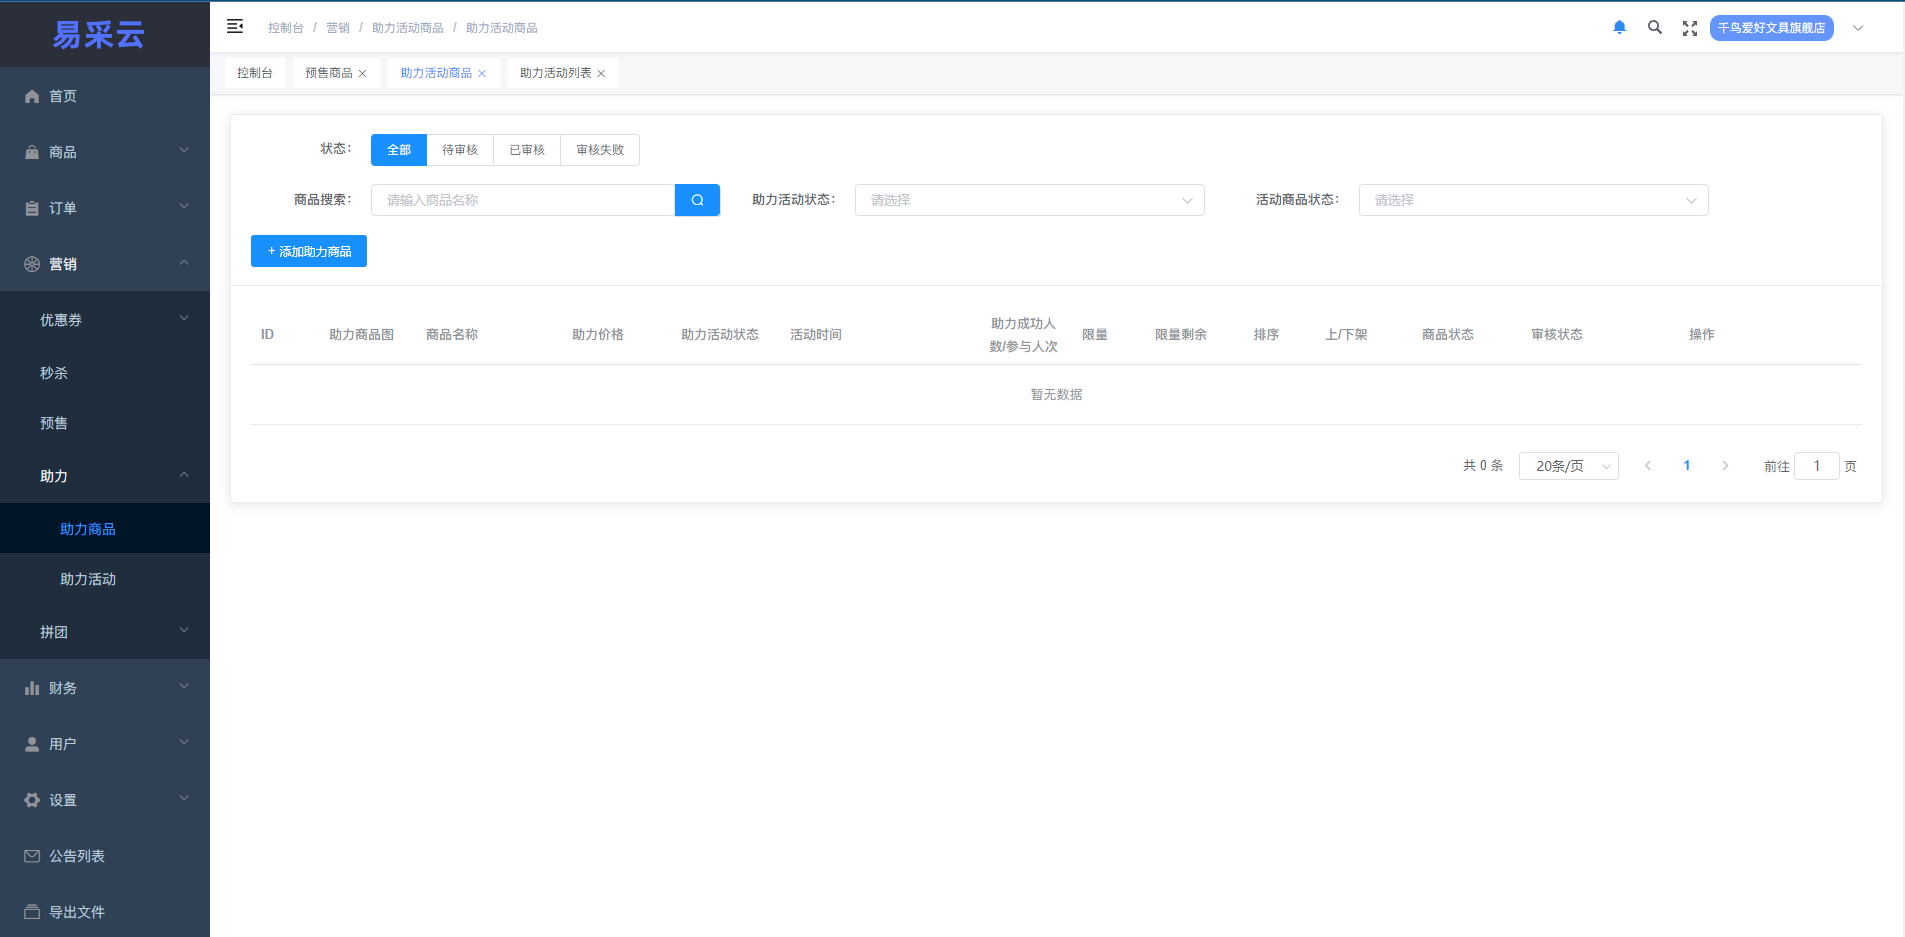1905x937 pixels.
Task: Click the 前往 page number input
Action: (1815, 465)
